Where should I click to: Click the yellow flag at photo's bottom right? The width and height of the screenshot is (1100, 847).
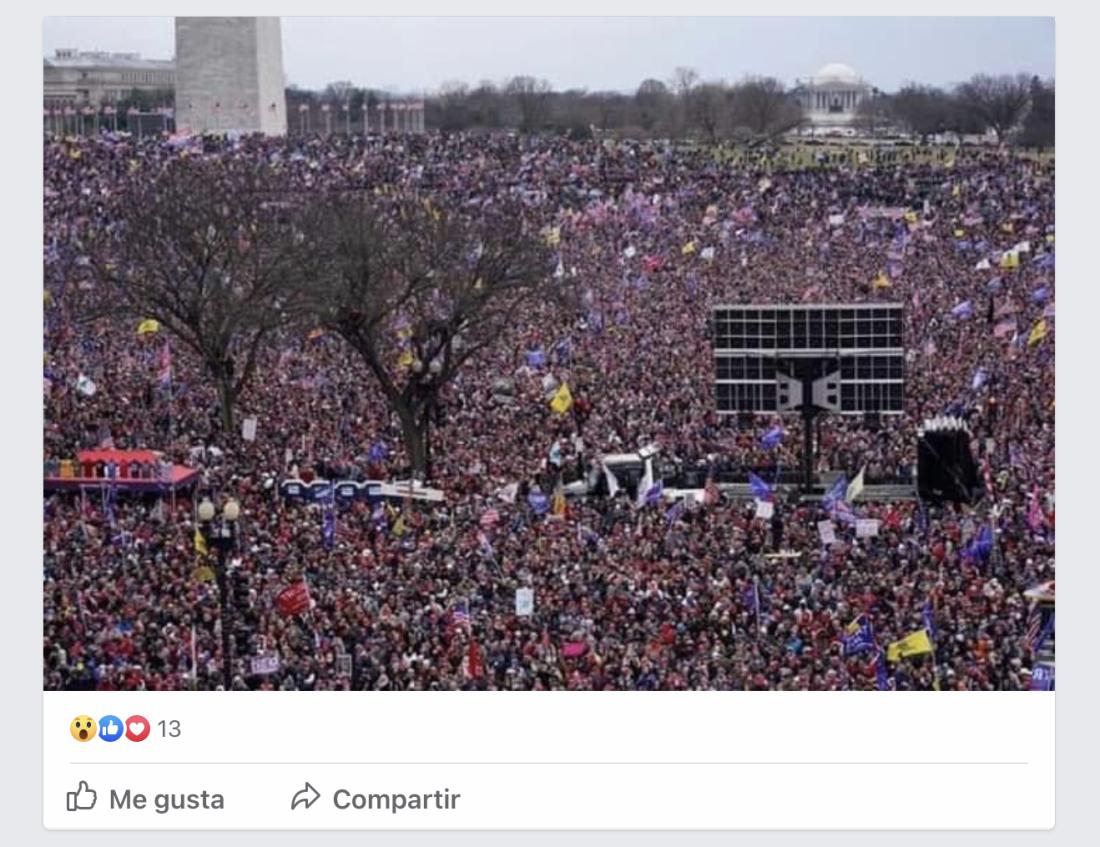click(x=910, y=646)
